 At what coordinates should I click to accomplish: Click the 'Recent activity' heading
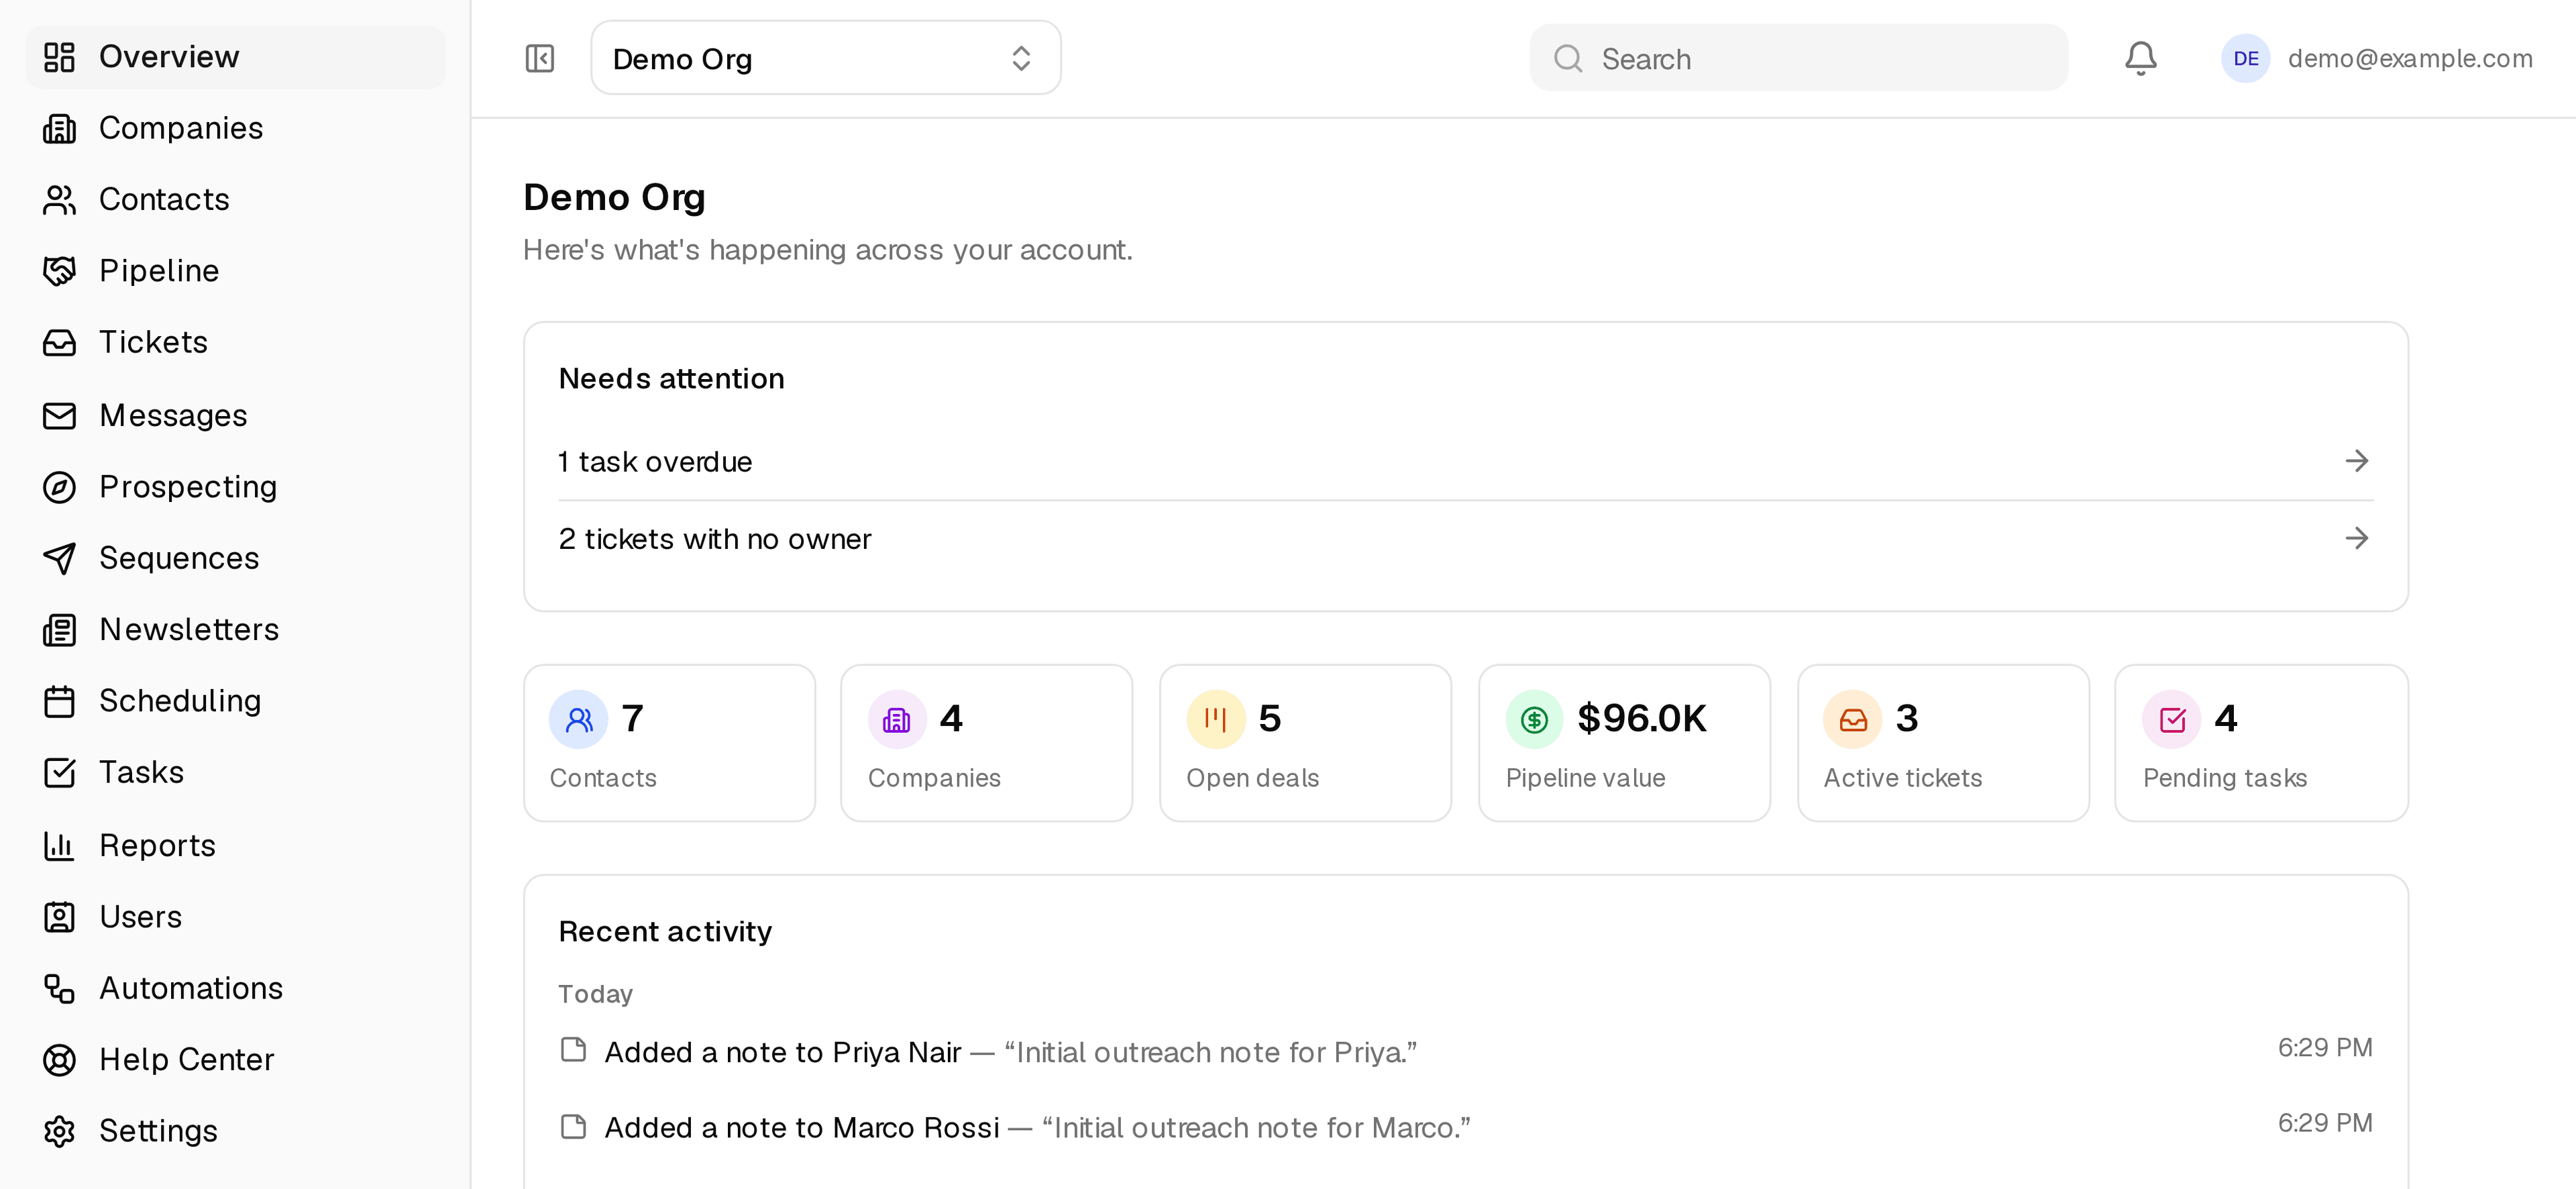pos(665,931)
